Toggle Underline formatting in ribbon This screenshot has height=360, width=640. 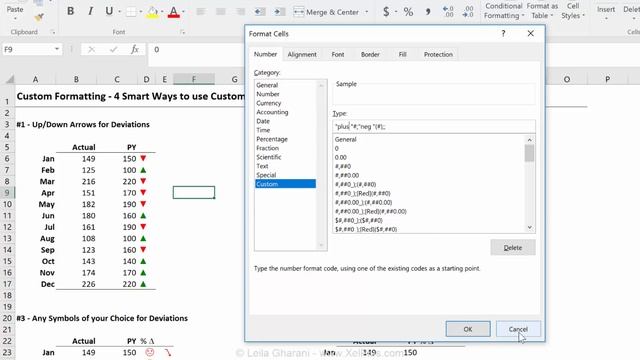coord(109,11)
